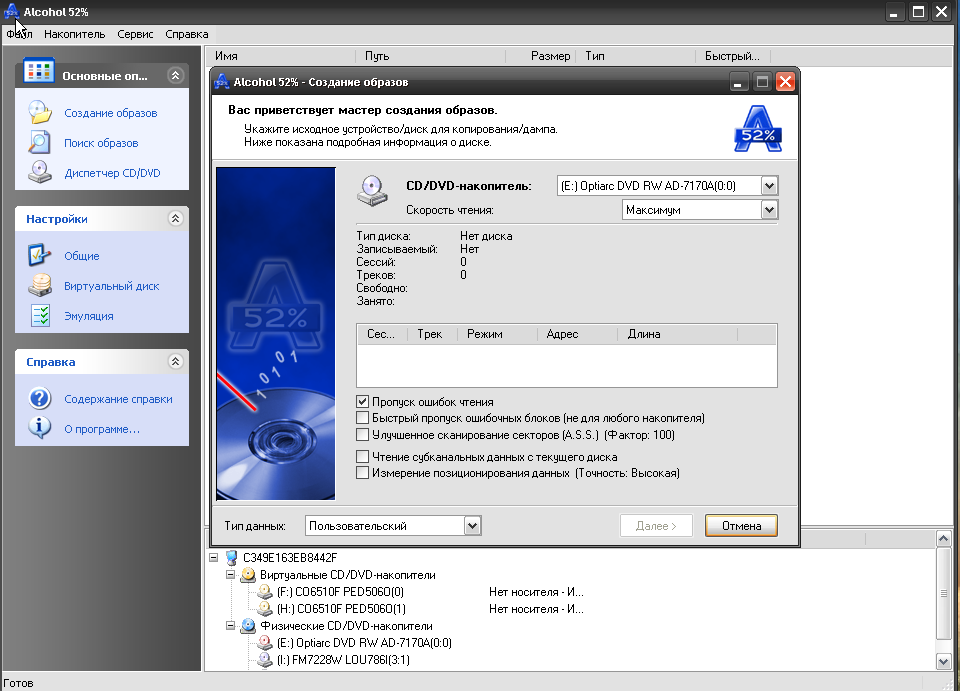Screen dimensions: 960x691
Task: Click the Alcohol 52% logo in wizard header
Action: (757, 129)
